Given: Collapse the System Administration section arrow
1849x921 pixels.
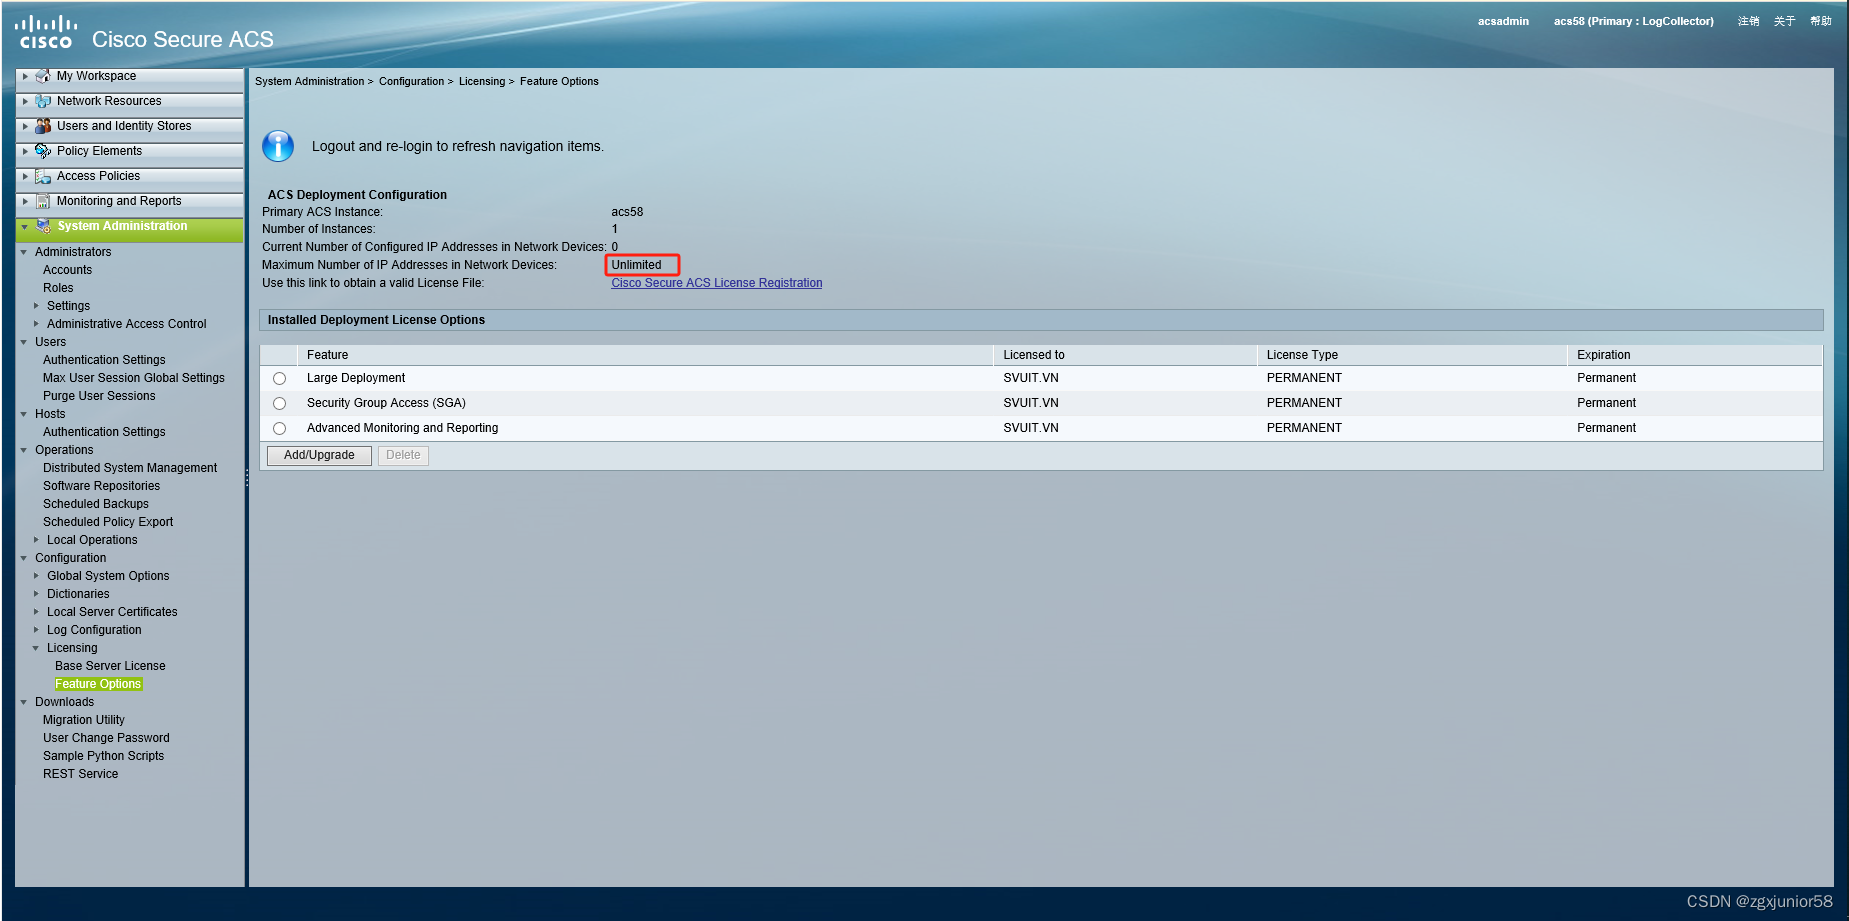Looking at the screenshot, I should point(25,227).
